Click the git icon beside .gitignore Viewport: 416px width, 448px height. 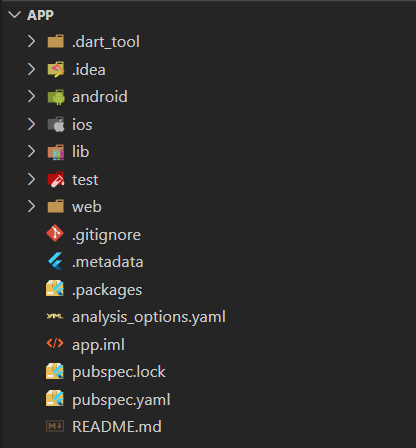pyautogui.click(x=55, y=233)
